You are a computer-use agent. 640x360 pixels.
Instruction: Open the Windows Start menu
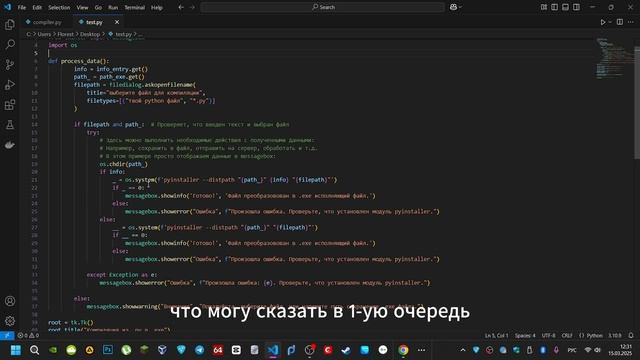tap(16, 350)
